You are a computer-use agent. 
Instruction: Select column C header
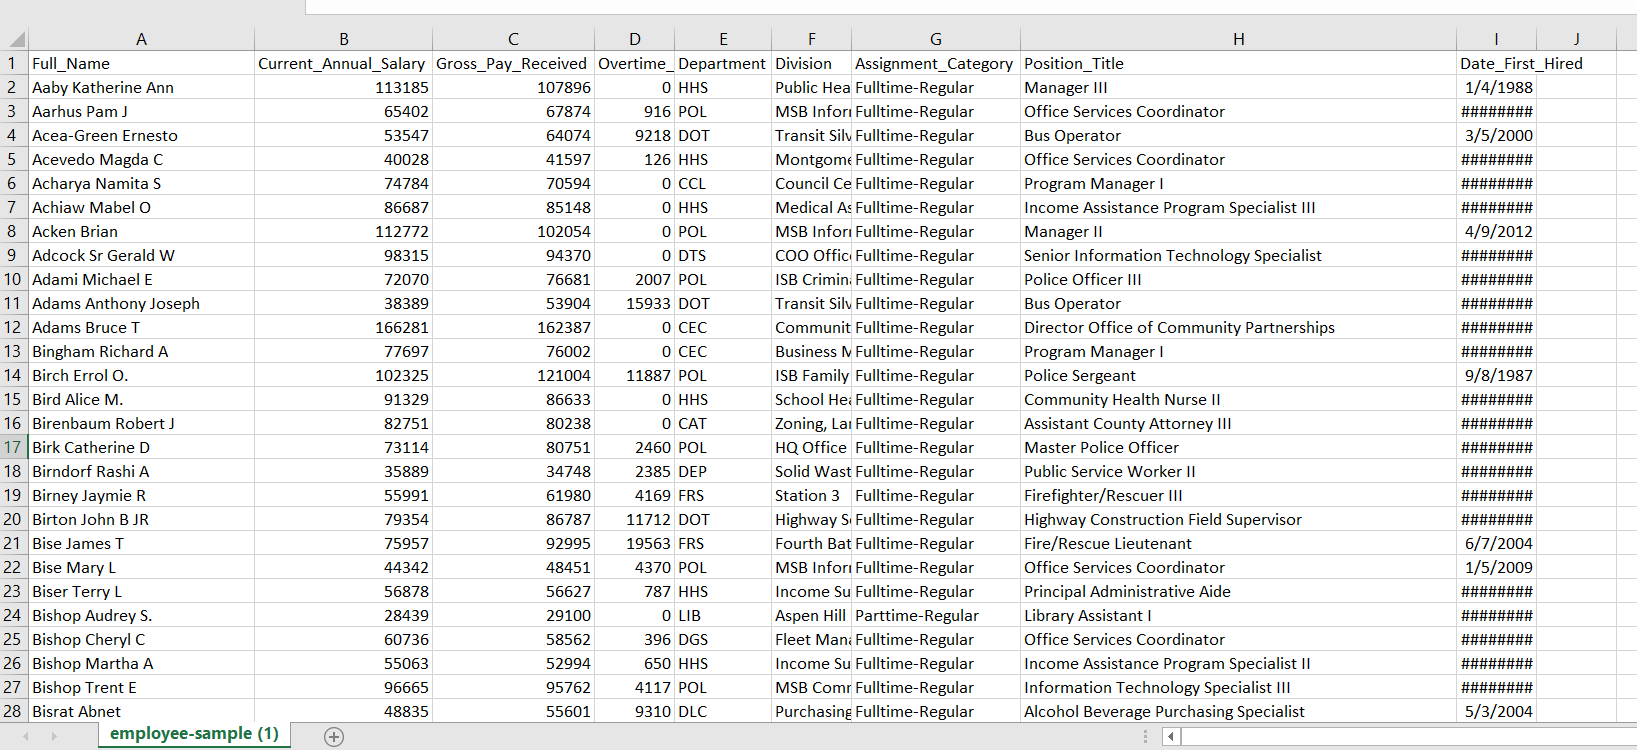pyautogui.click(x=513, y=39)
